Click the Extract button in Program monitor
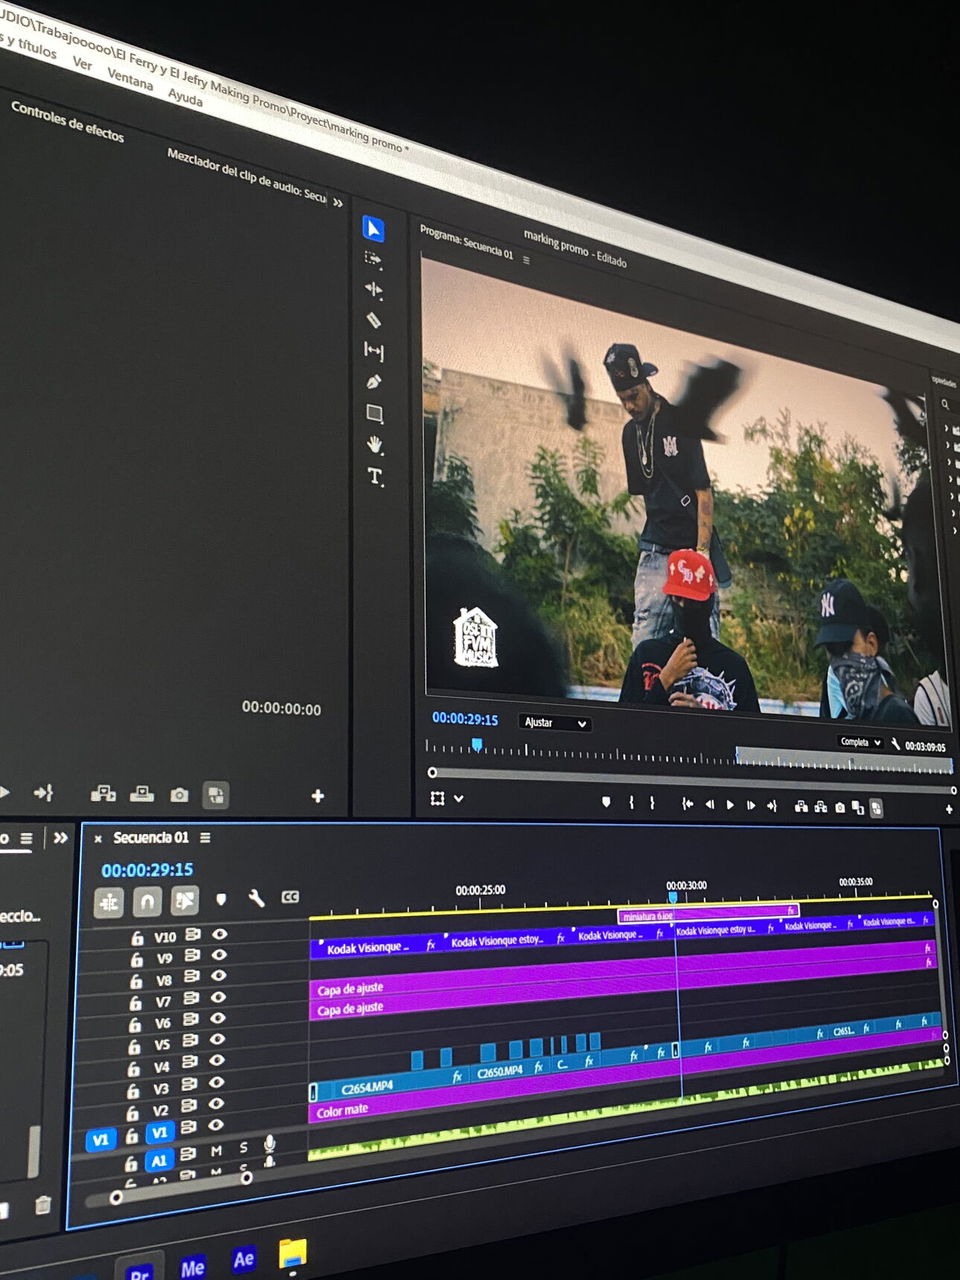This screenshot has height=1280, width=960. tap(820, 806)
